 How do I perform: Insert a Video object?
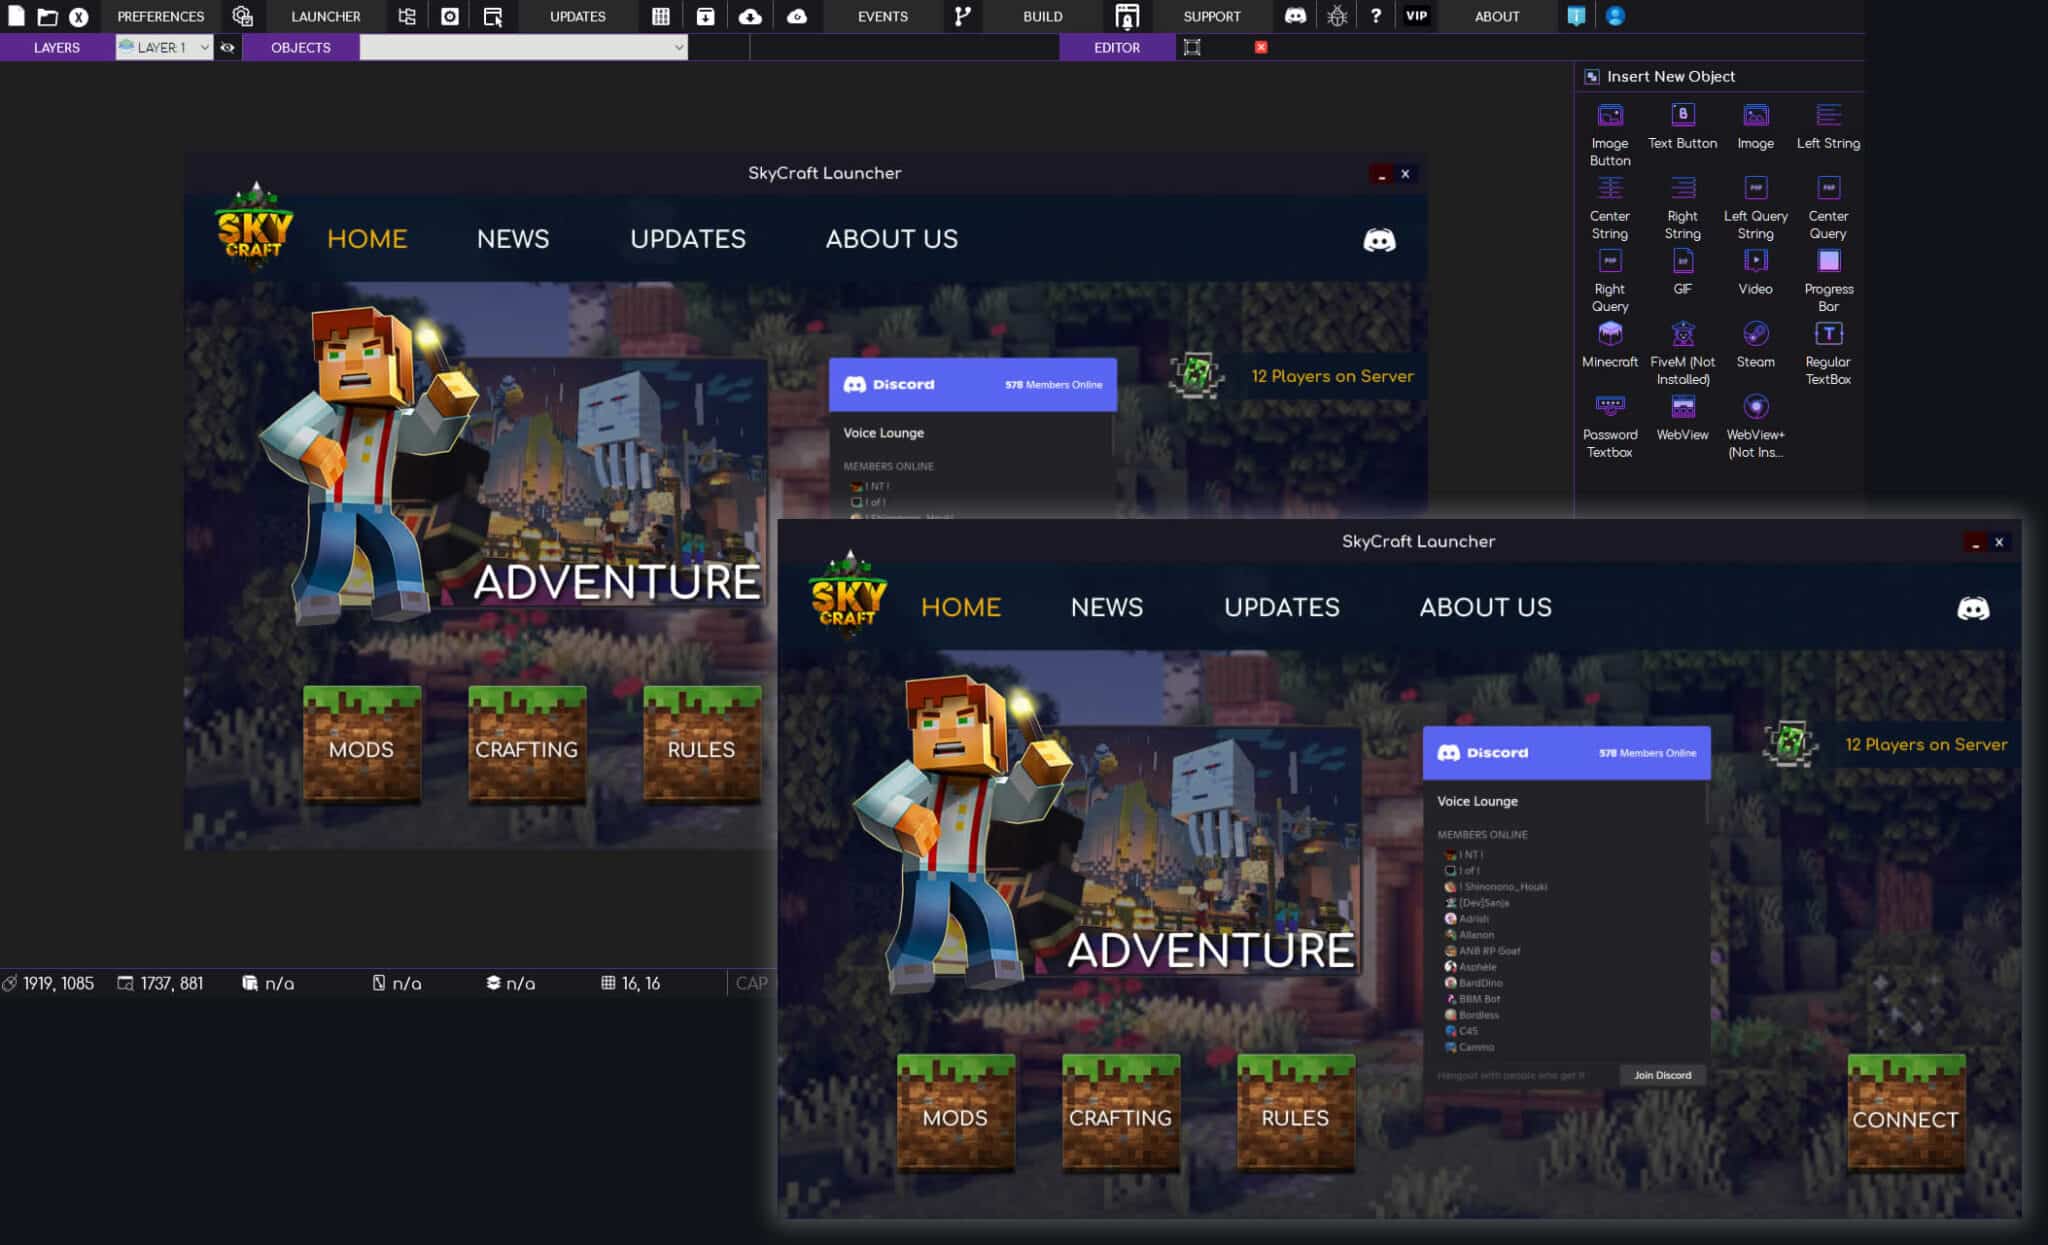click(1756, 263)
